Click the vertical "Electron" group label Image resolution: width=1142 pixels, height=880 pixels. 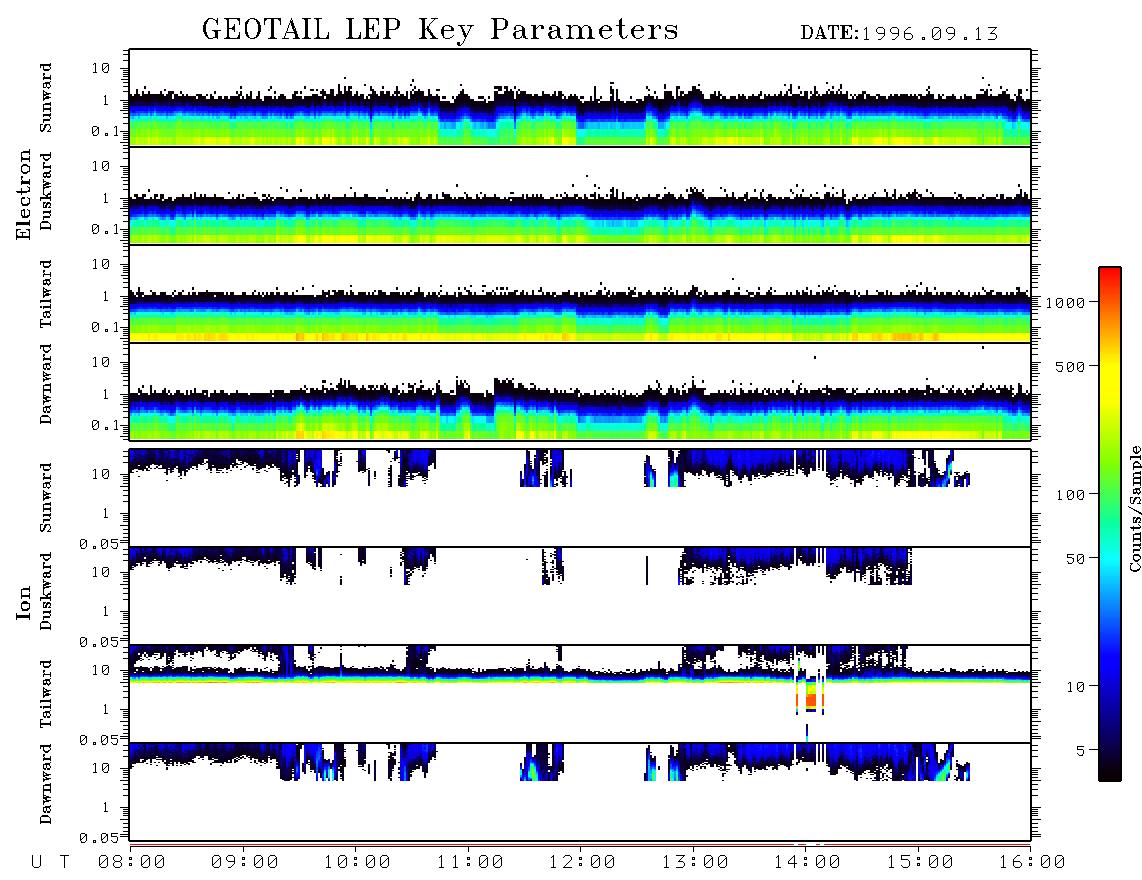click(x=23, y=194)
